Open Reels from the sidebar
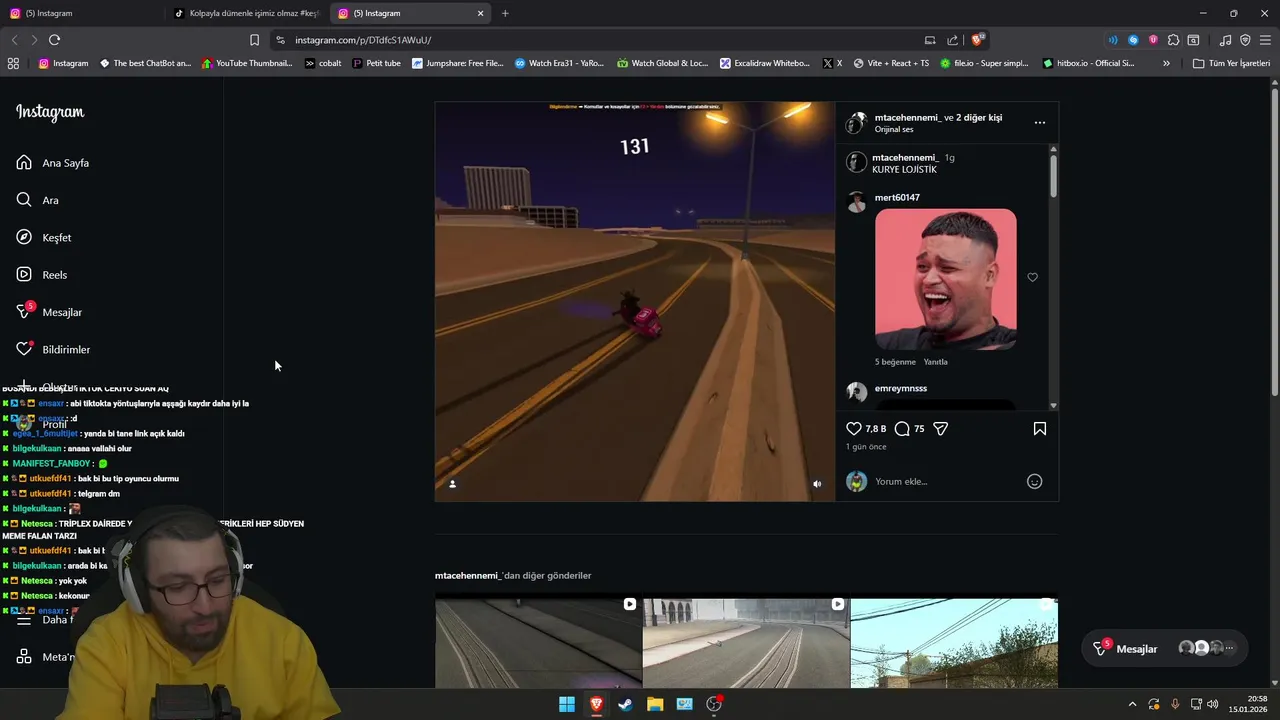The height and width of the screenshot is (720, 1280). (41, 275)
